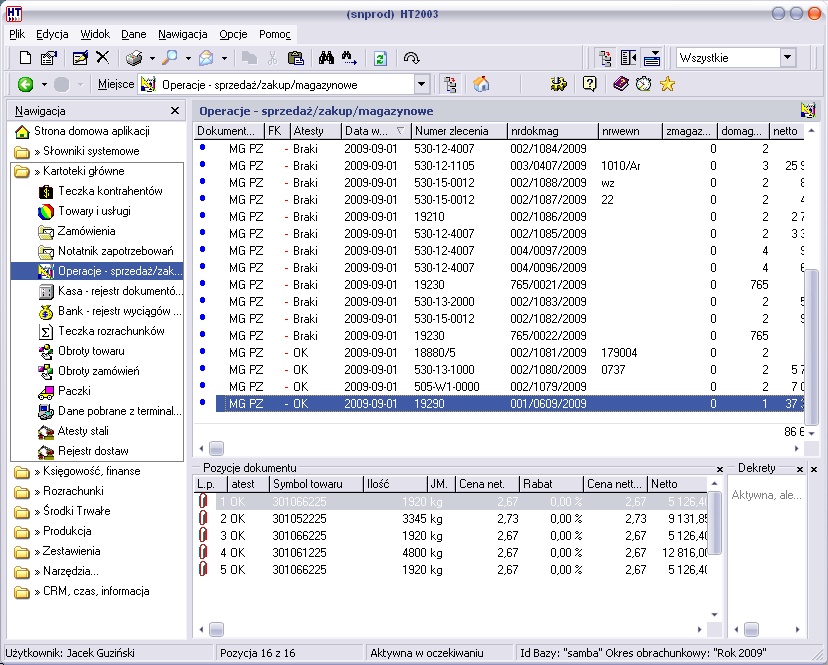
Task: Click the envelope send icon
Action: [x=206, y=58]
